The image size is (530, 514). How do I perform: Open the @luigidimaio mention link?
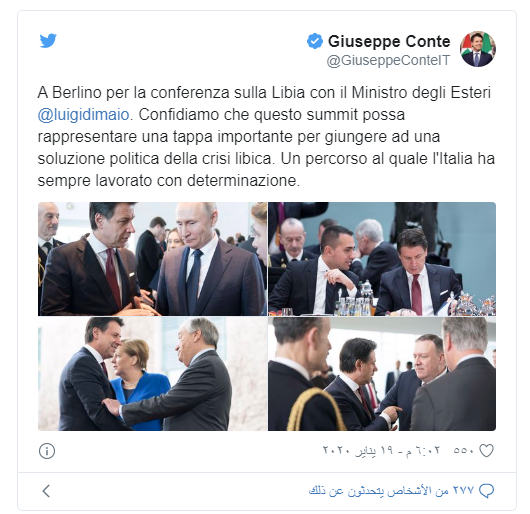[83, 115]
